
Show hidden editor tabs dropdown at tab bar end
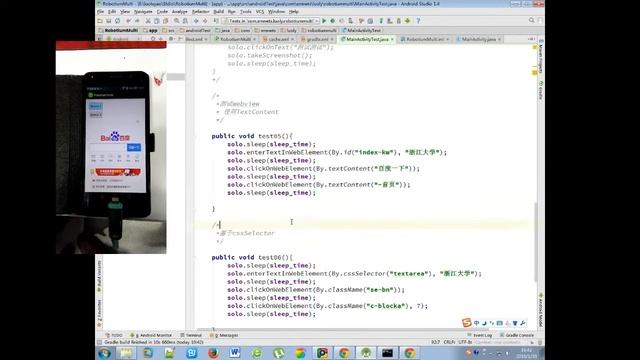tap(531, 39)
